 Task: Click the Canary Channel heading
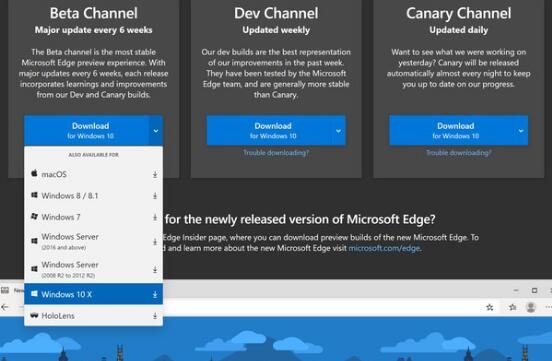point(458,13)
